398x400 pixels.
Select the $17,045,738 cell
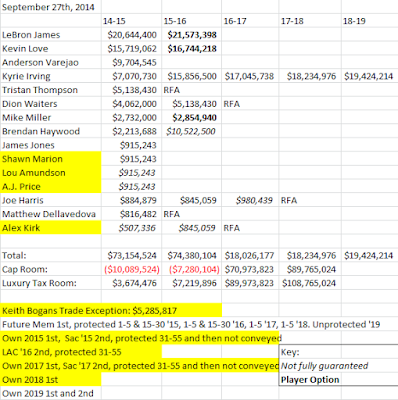pos(249,76)
